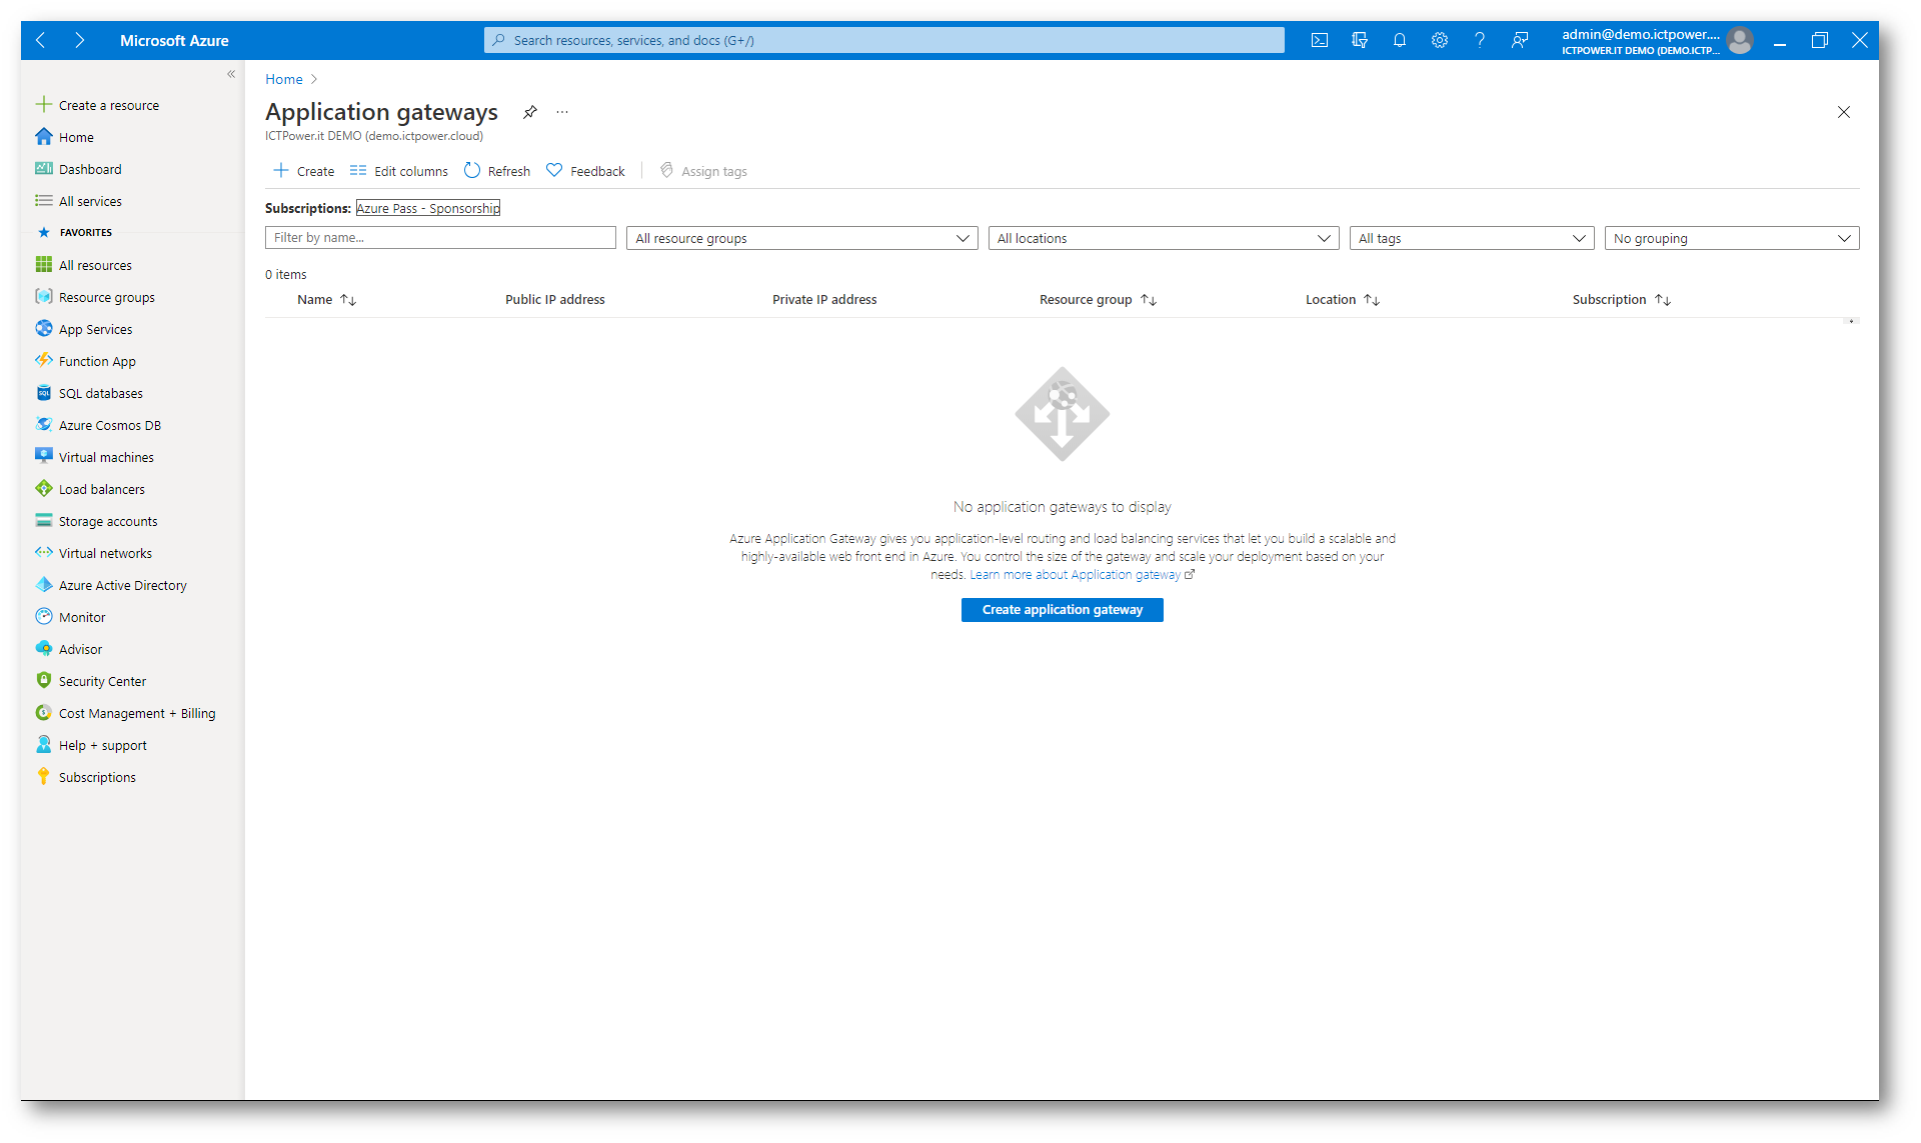
Task: Open portal settings gear icon
Action: (1439, 40)
